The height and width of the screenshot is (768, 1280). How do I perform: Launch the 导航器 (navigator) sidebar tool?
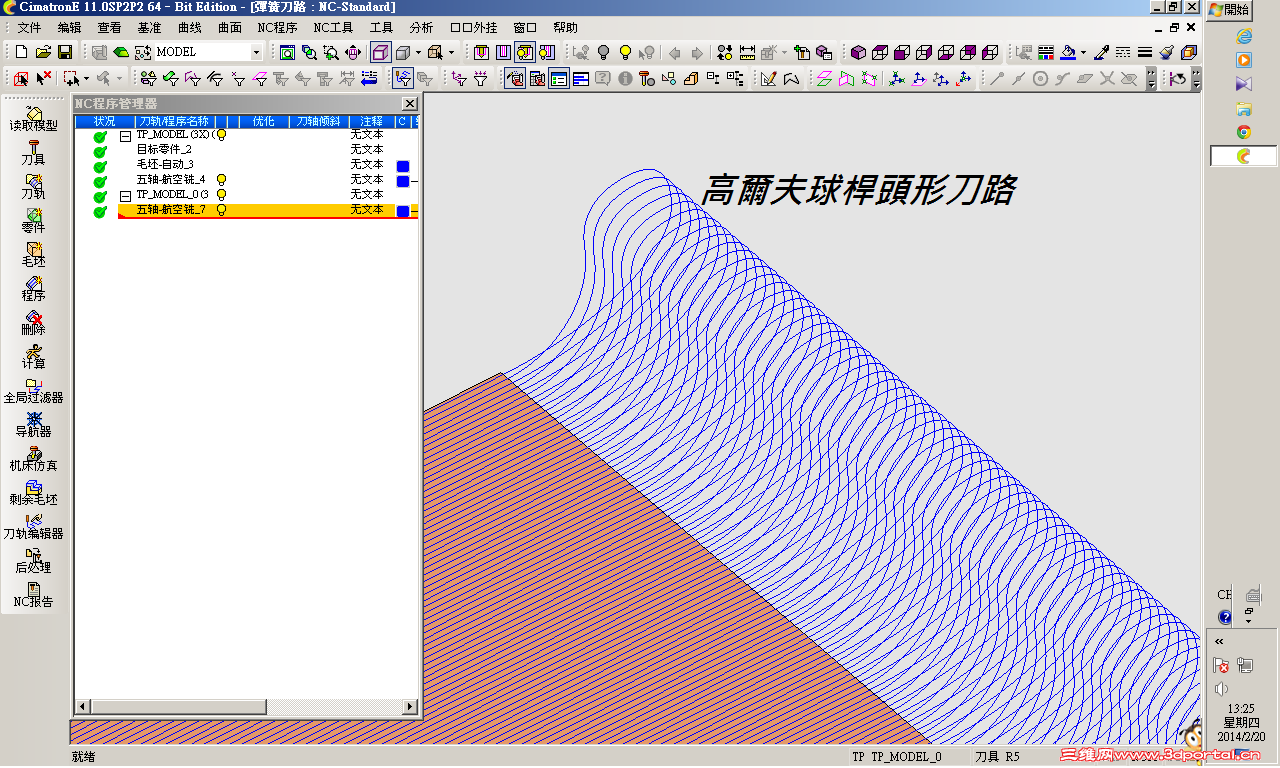33,424
